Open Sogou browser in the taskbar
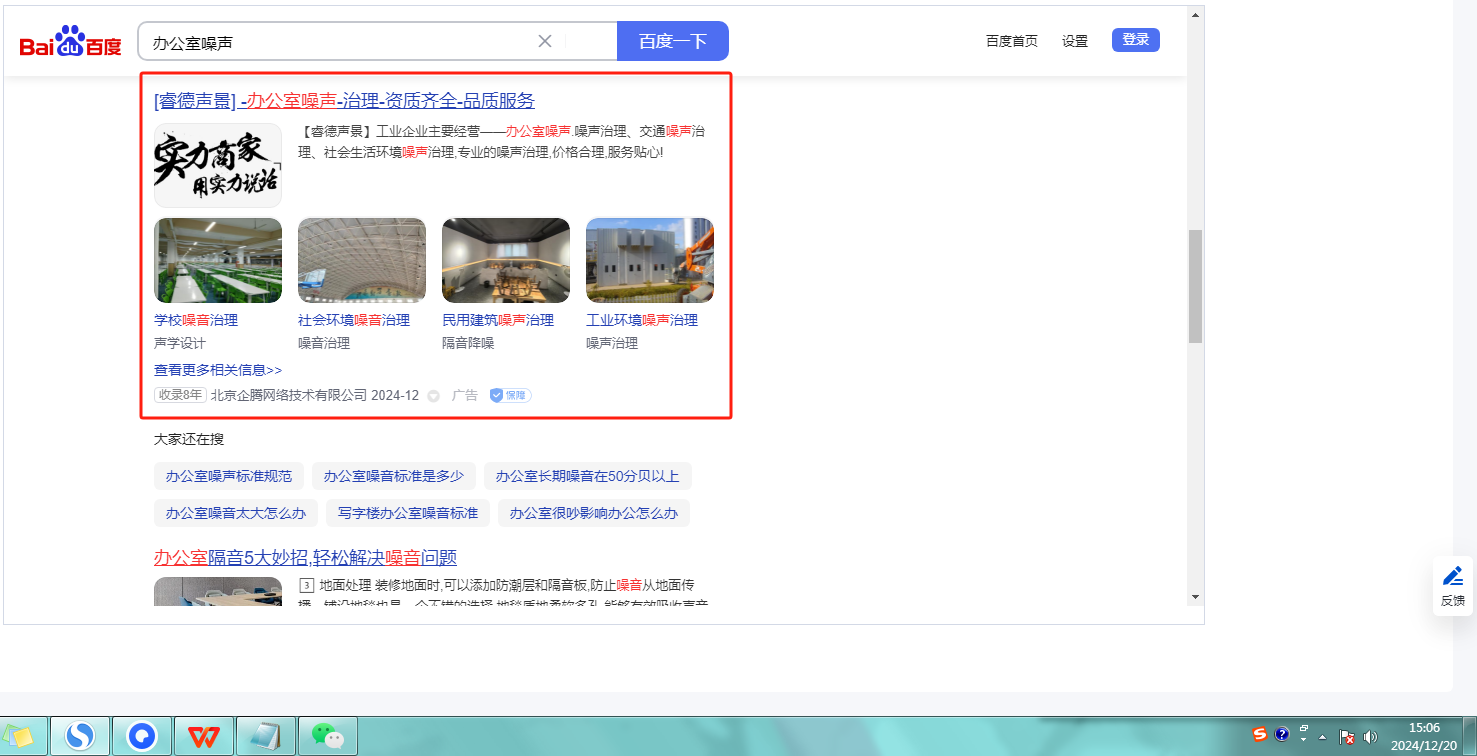 (80, 736)
